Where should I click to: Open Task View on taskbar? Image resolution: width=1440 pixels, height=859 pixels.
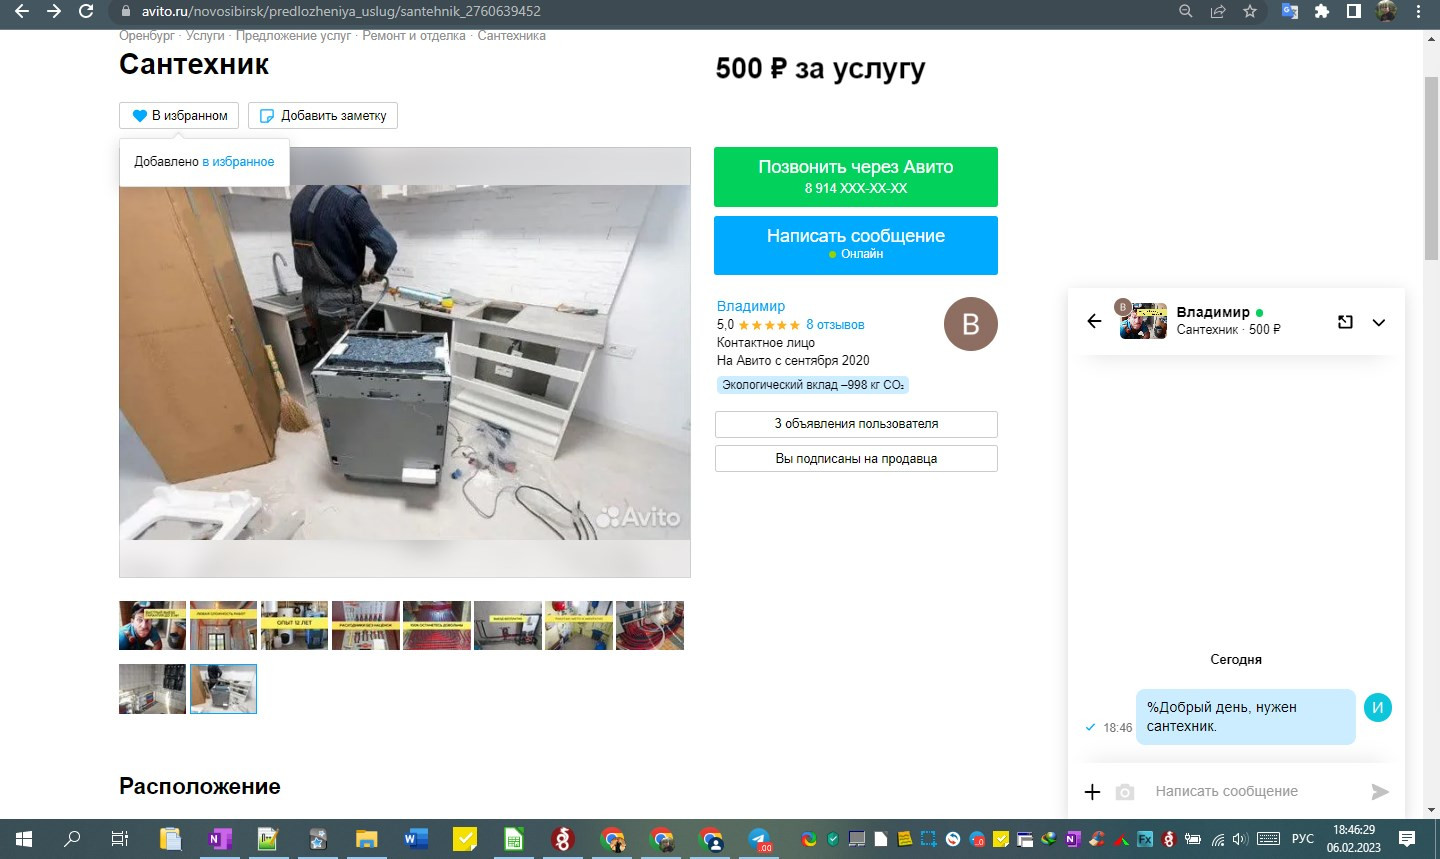click(x=119, y=839)
